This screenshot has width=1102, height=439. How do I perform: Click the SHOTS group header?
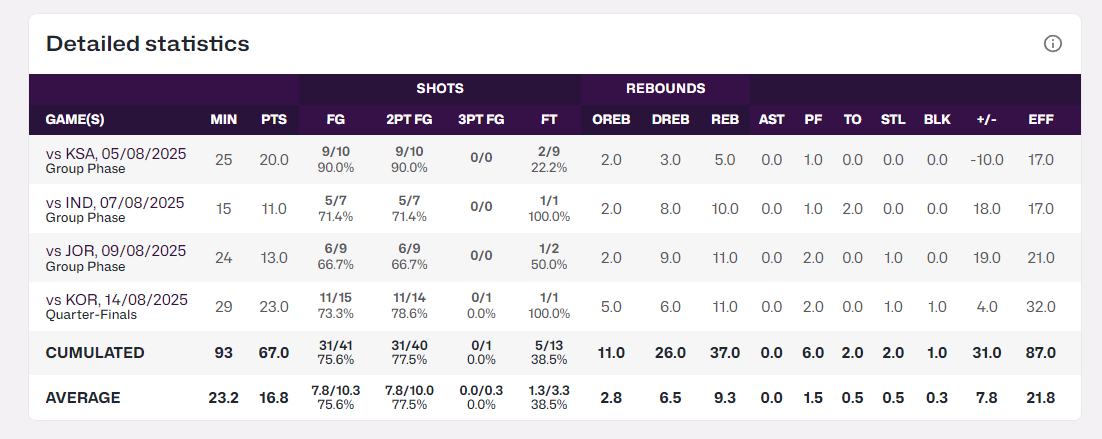point(440,88)
